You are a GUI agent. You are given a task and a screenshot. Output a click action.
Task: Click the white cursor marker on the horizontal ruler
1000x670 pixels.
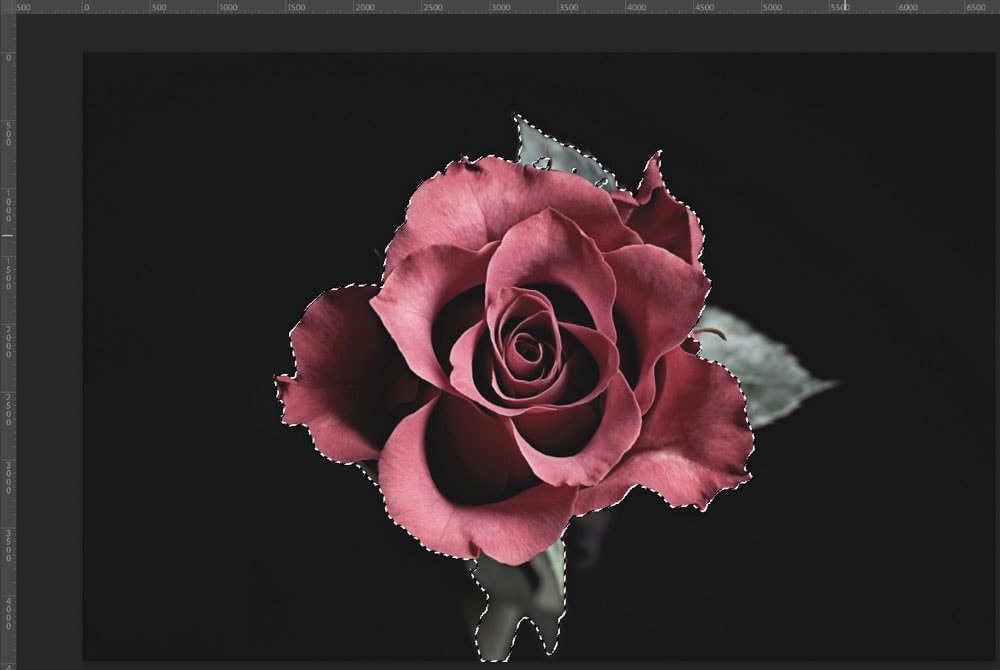pos(846,6)
